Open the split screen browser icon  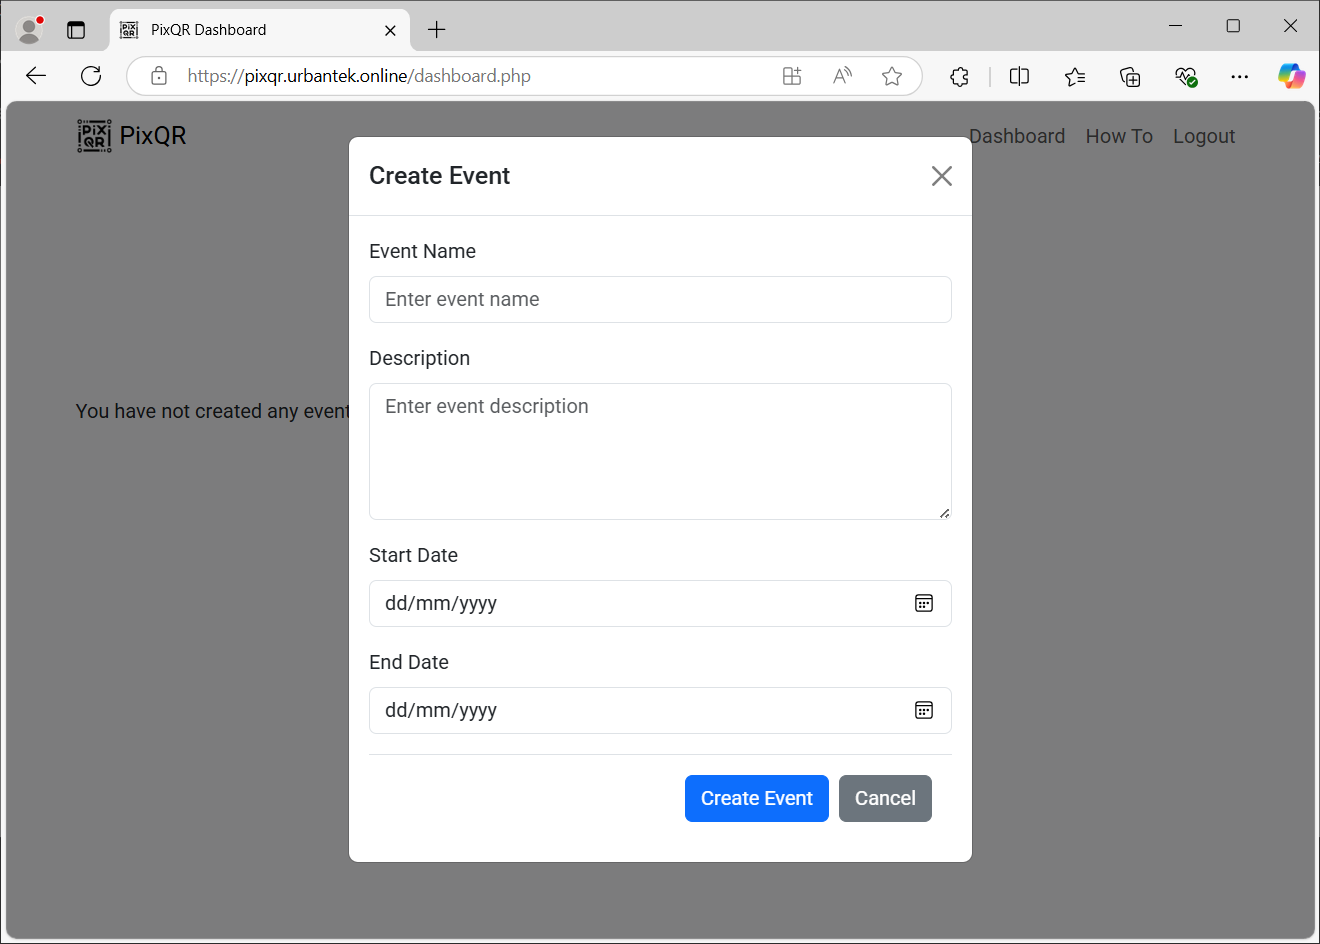click(x=1019, y=76)
